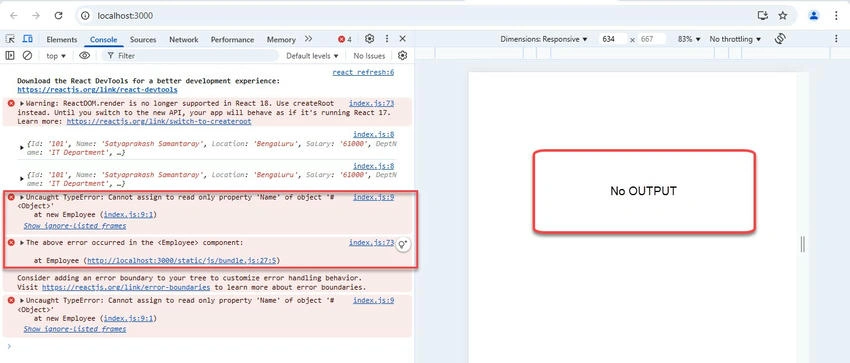Activate the inspect element picker icon
The height and width of the screenshot is (363, 850).
click(10, 39)
